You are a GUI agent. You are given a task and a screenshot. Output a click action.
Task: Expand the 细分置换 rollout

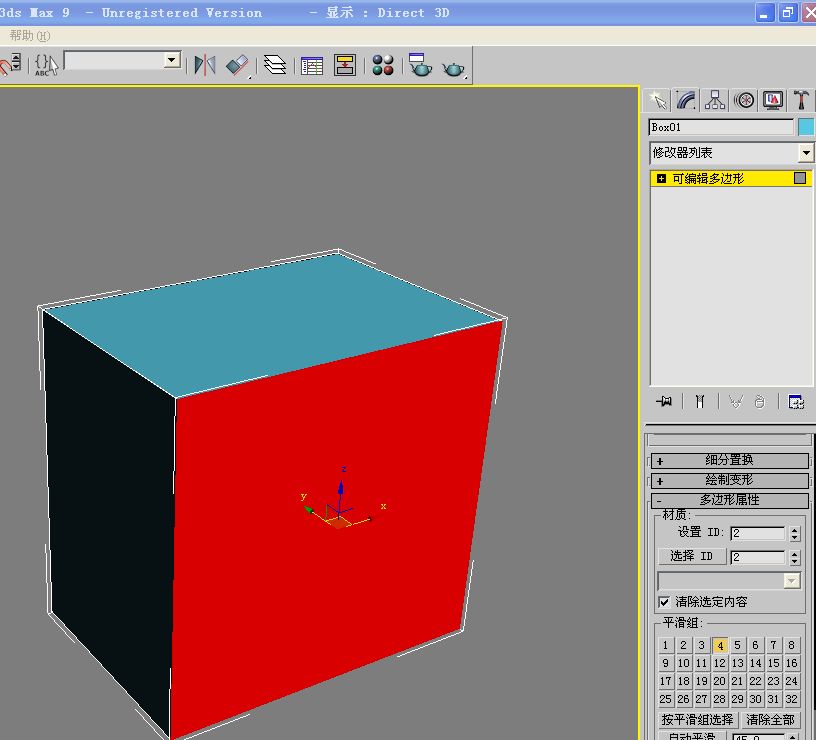pyautogui.click(x=730, y=460)
